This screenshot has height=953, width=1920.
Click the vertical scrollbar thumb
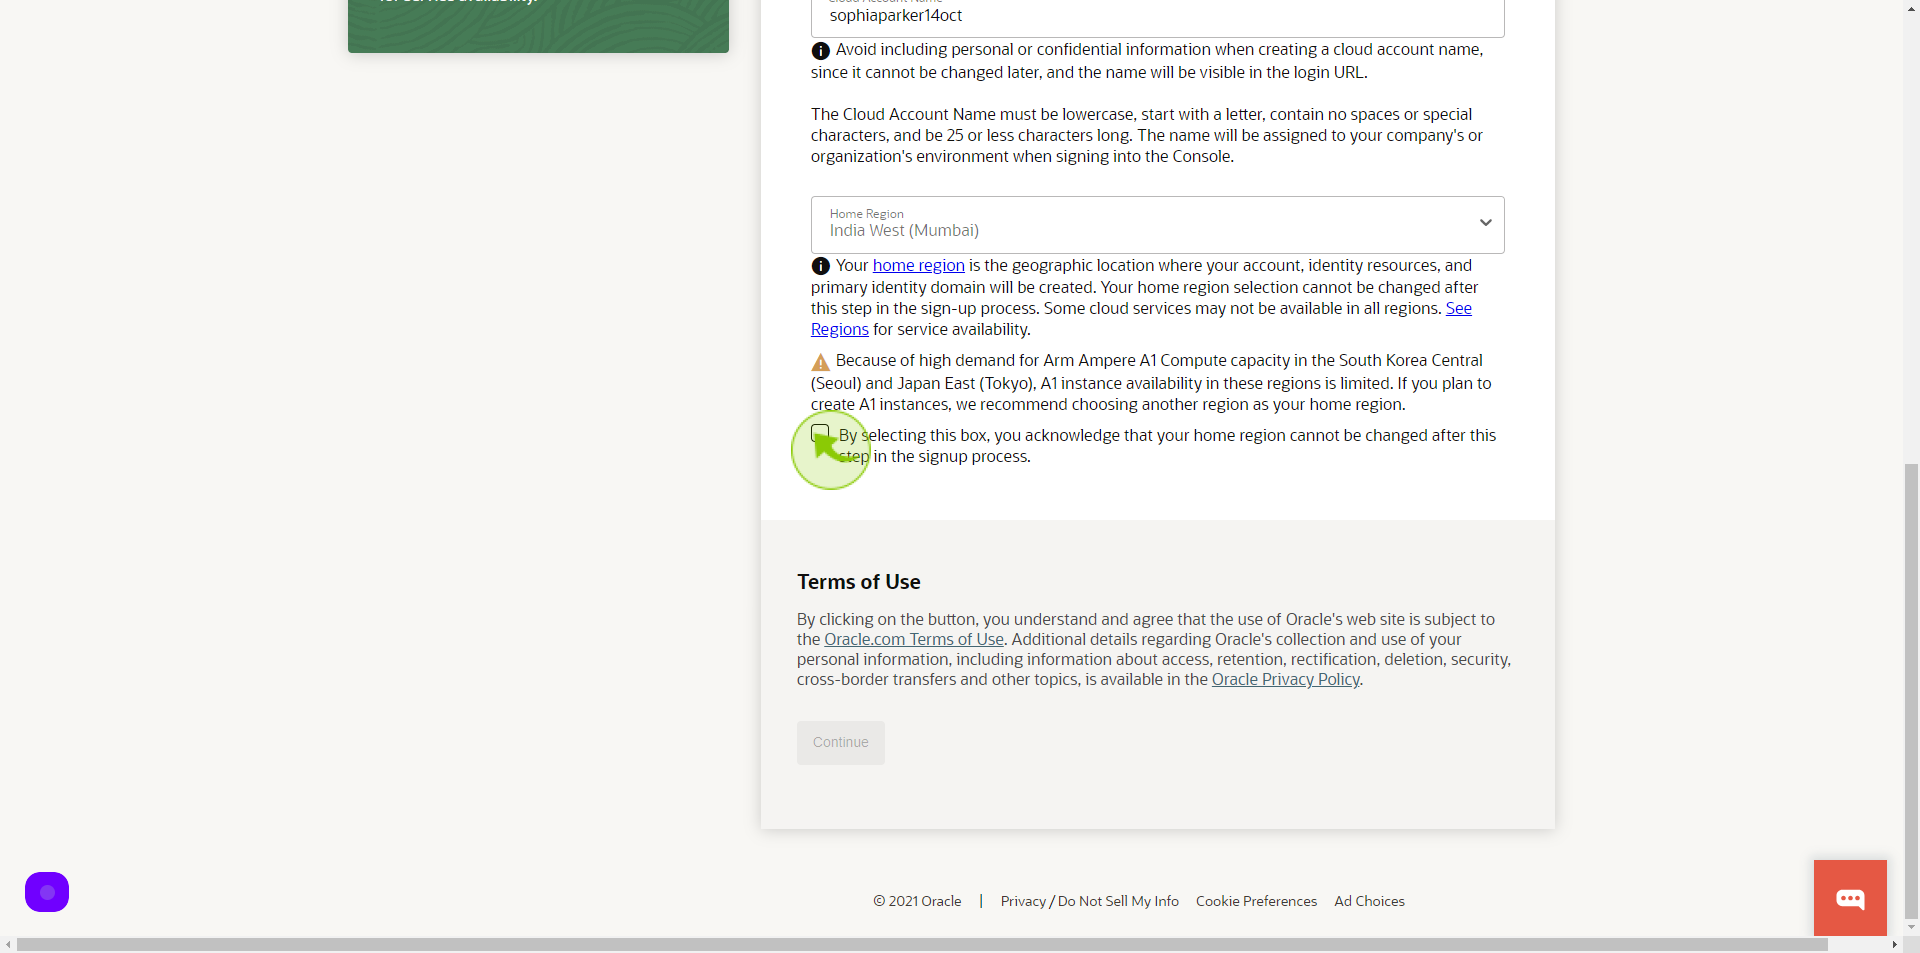[x=1911, y=690]
